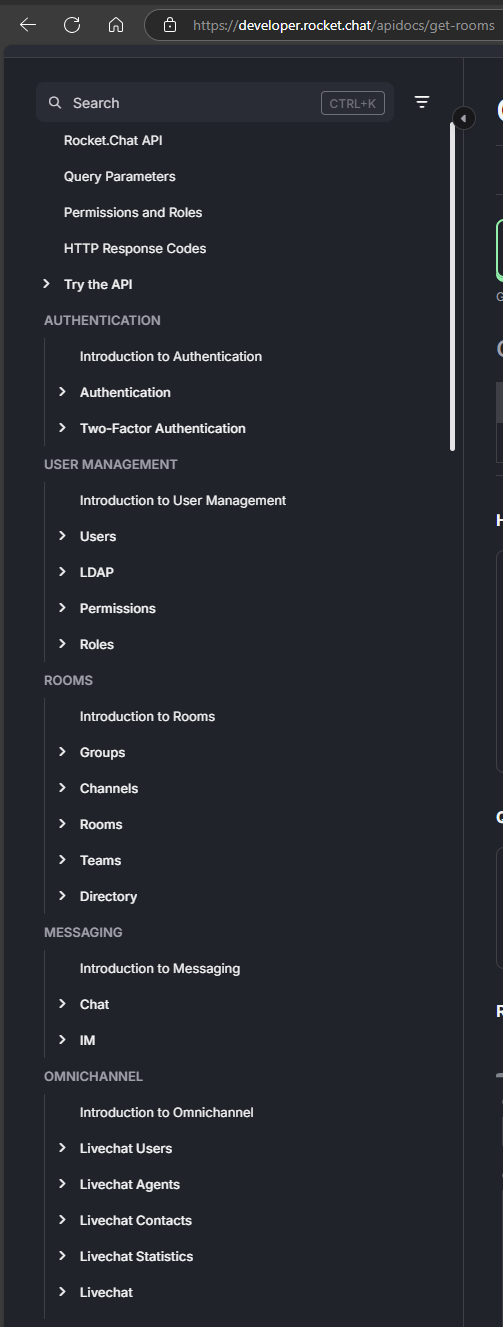This screenshot has height=1327, width=503.
Task: Go back with the browser back arrow
Action: click(28, 25)
